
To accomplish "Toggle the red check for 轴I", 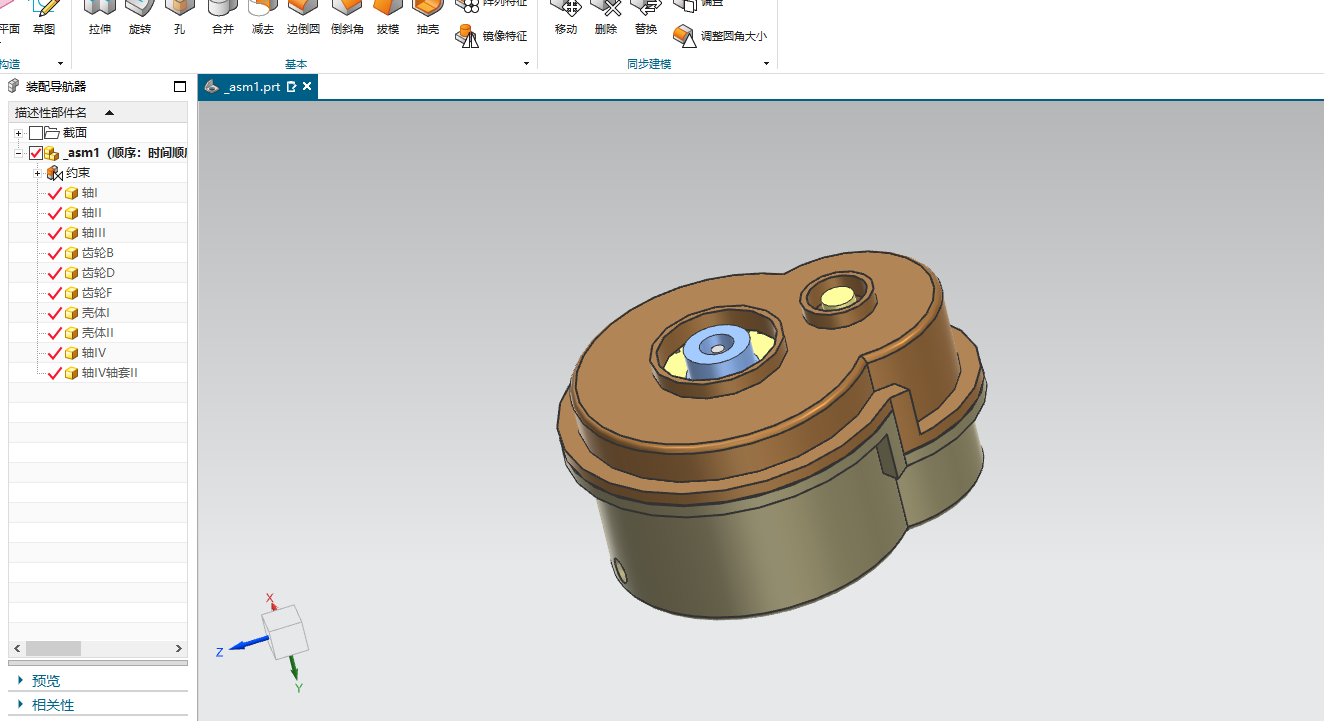I will [x=55, y=193].
